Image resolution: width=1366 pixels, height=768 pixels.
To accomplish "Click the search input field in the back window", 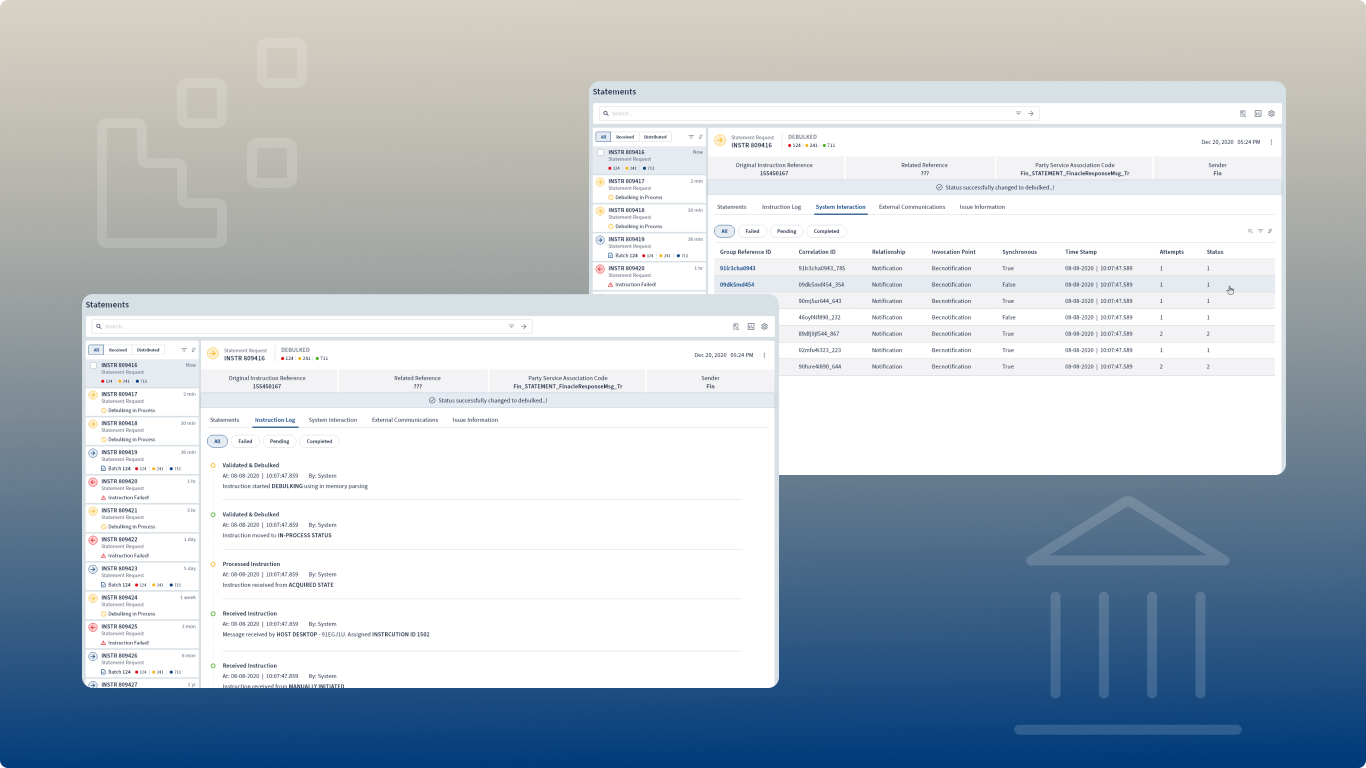I will click(x=810, y=114).
